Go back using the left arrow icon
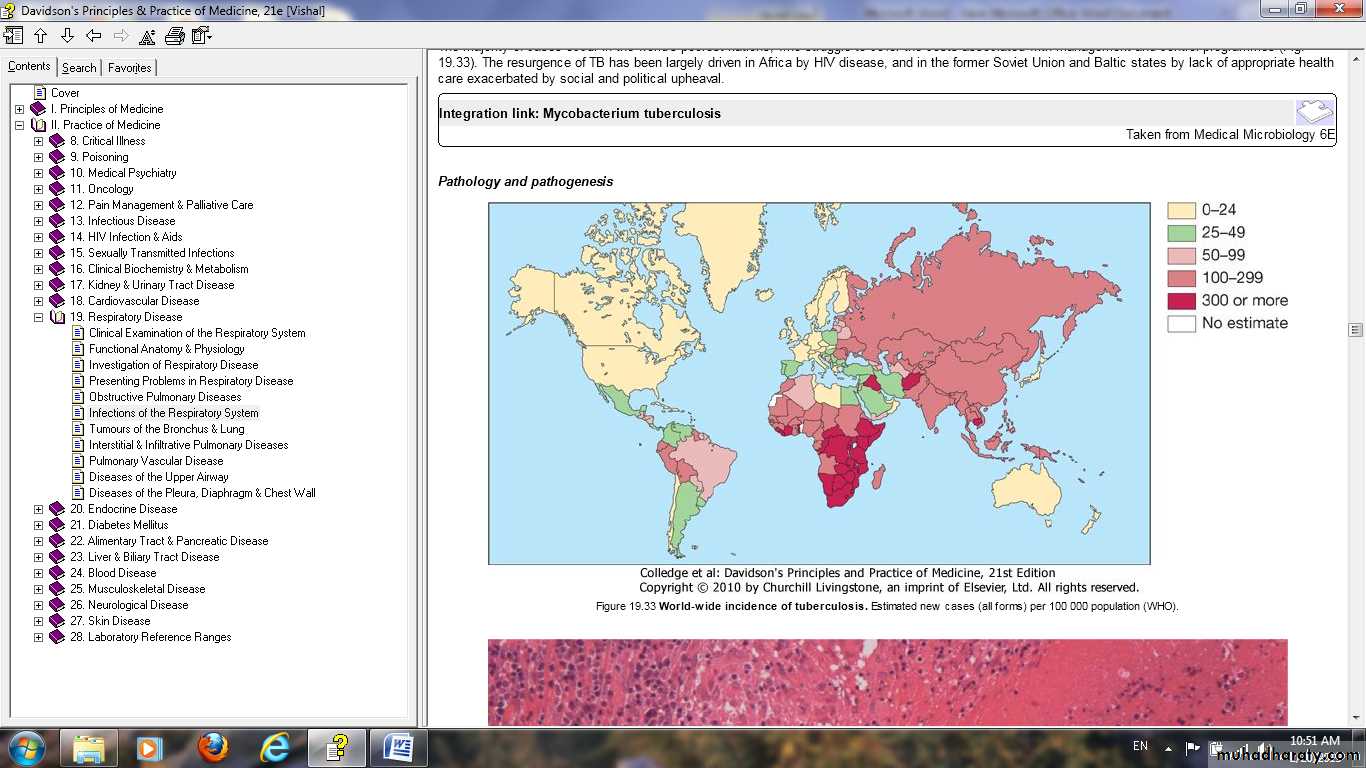The width and height of the screenshot is (1366, 768). (x=94, y=36)
